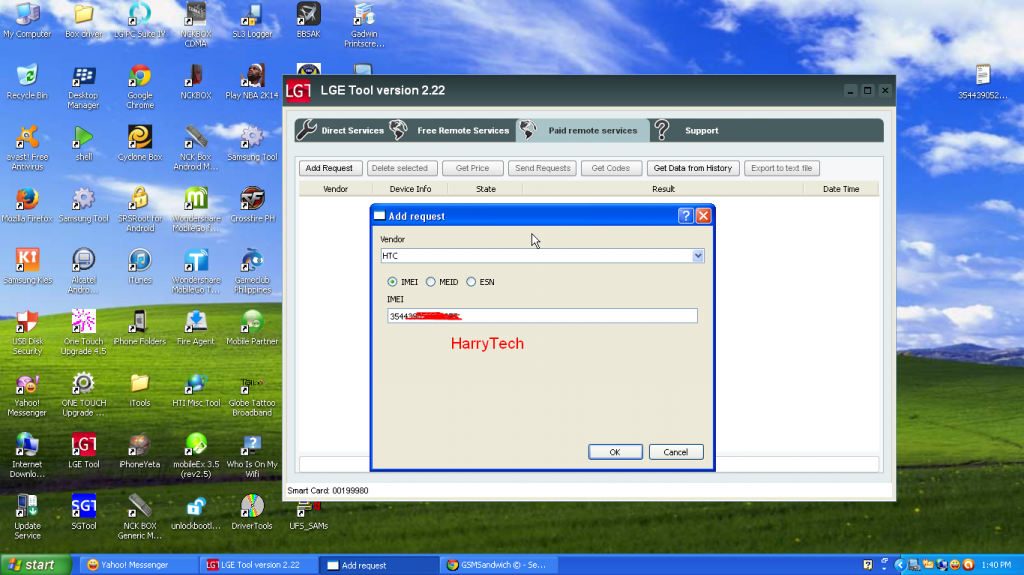Click into the IMEI input field
Image resolution: width=1024 pixels, height=575 pixels.
click(542, 316)
